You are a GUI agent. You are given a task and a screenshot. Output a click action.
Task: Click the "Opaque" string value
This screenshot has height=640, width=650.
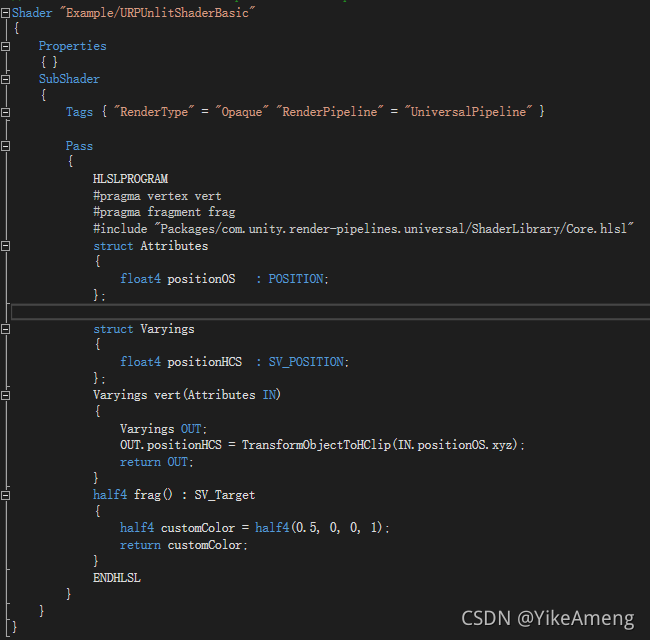point(242,112)
